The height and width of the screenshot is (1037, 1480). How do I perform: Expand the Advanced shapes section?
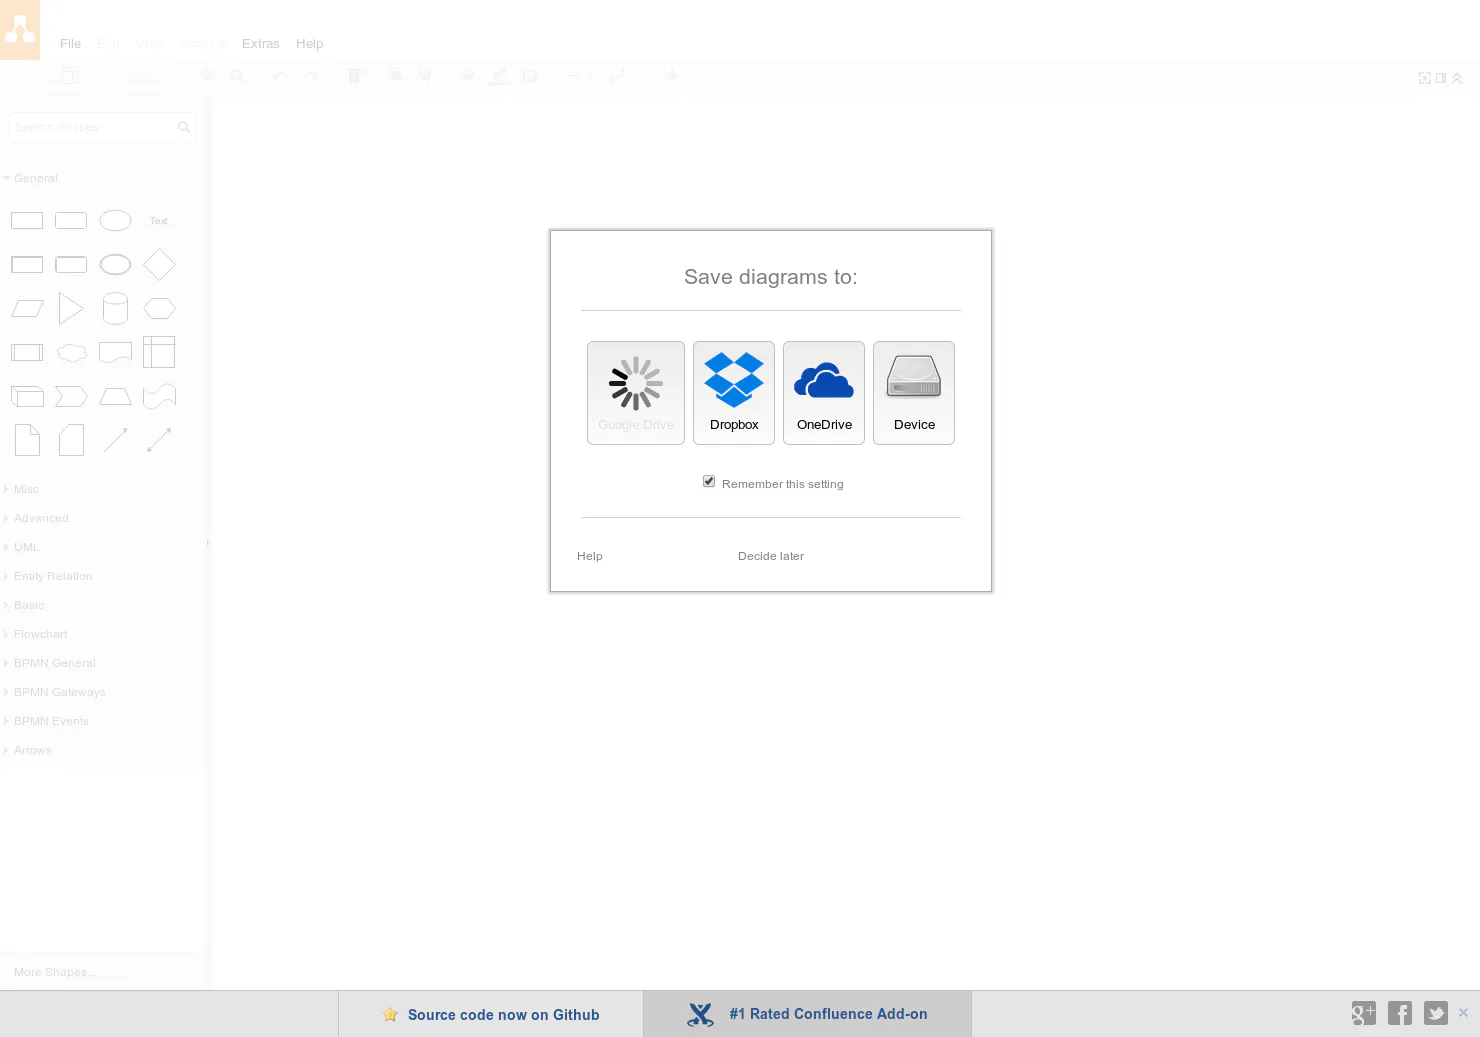pos(41,518)
